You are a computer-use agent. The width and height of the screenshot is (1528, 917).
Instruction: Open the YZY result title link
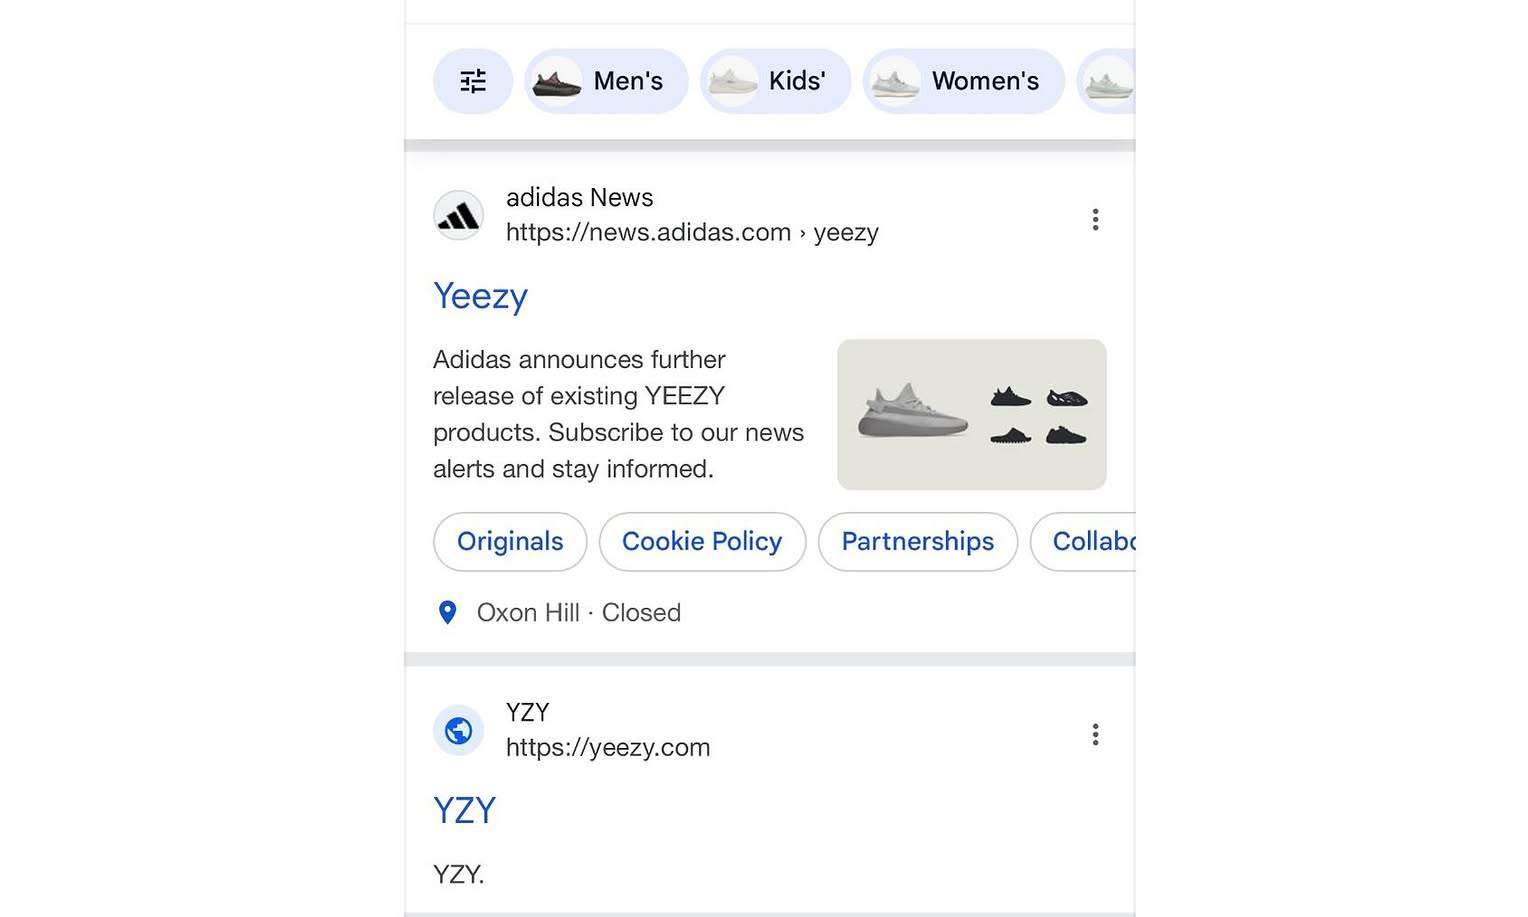[464, 811]
